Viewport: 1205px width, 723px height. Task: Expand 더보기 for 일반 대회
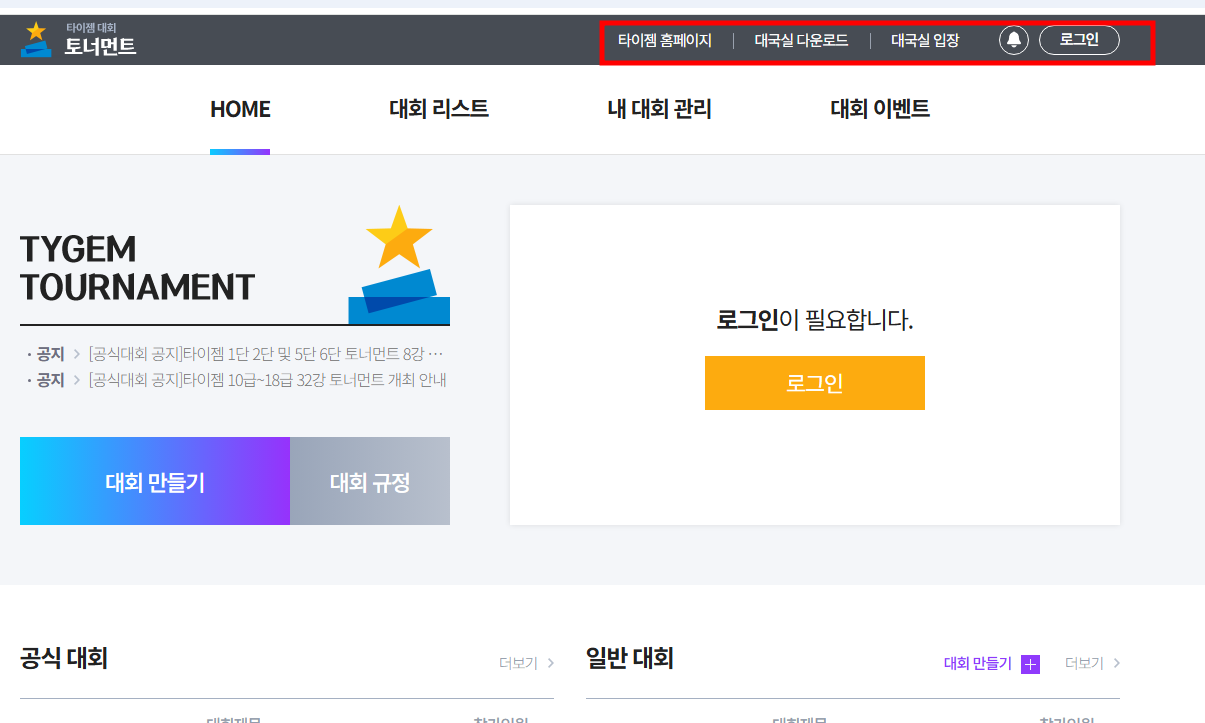point(1093,663)
